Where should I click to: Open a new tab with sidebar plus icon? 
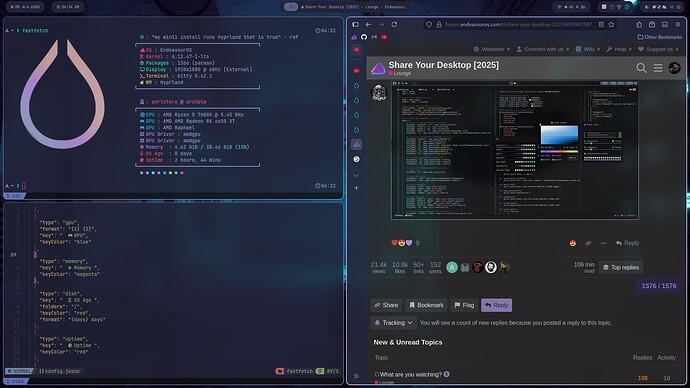pos(356,188)
